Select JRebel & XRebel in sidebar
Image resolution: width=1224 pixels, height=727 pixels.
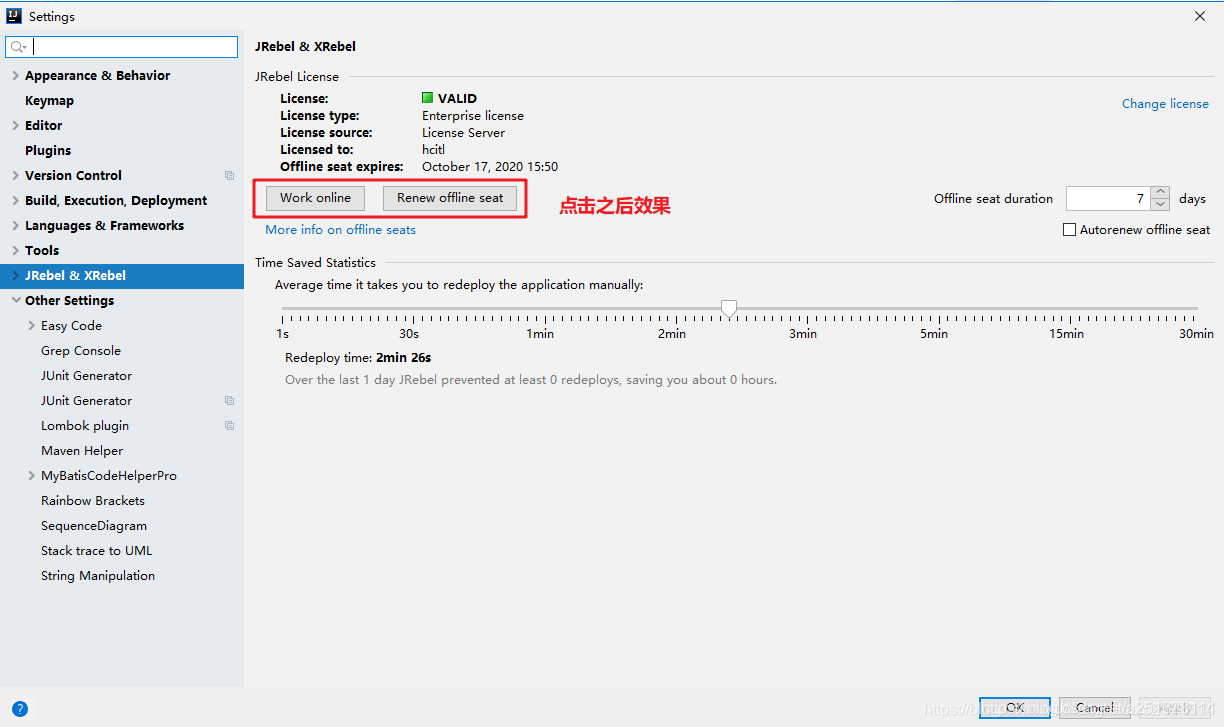[x=122, y=276]
